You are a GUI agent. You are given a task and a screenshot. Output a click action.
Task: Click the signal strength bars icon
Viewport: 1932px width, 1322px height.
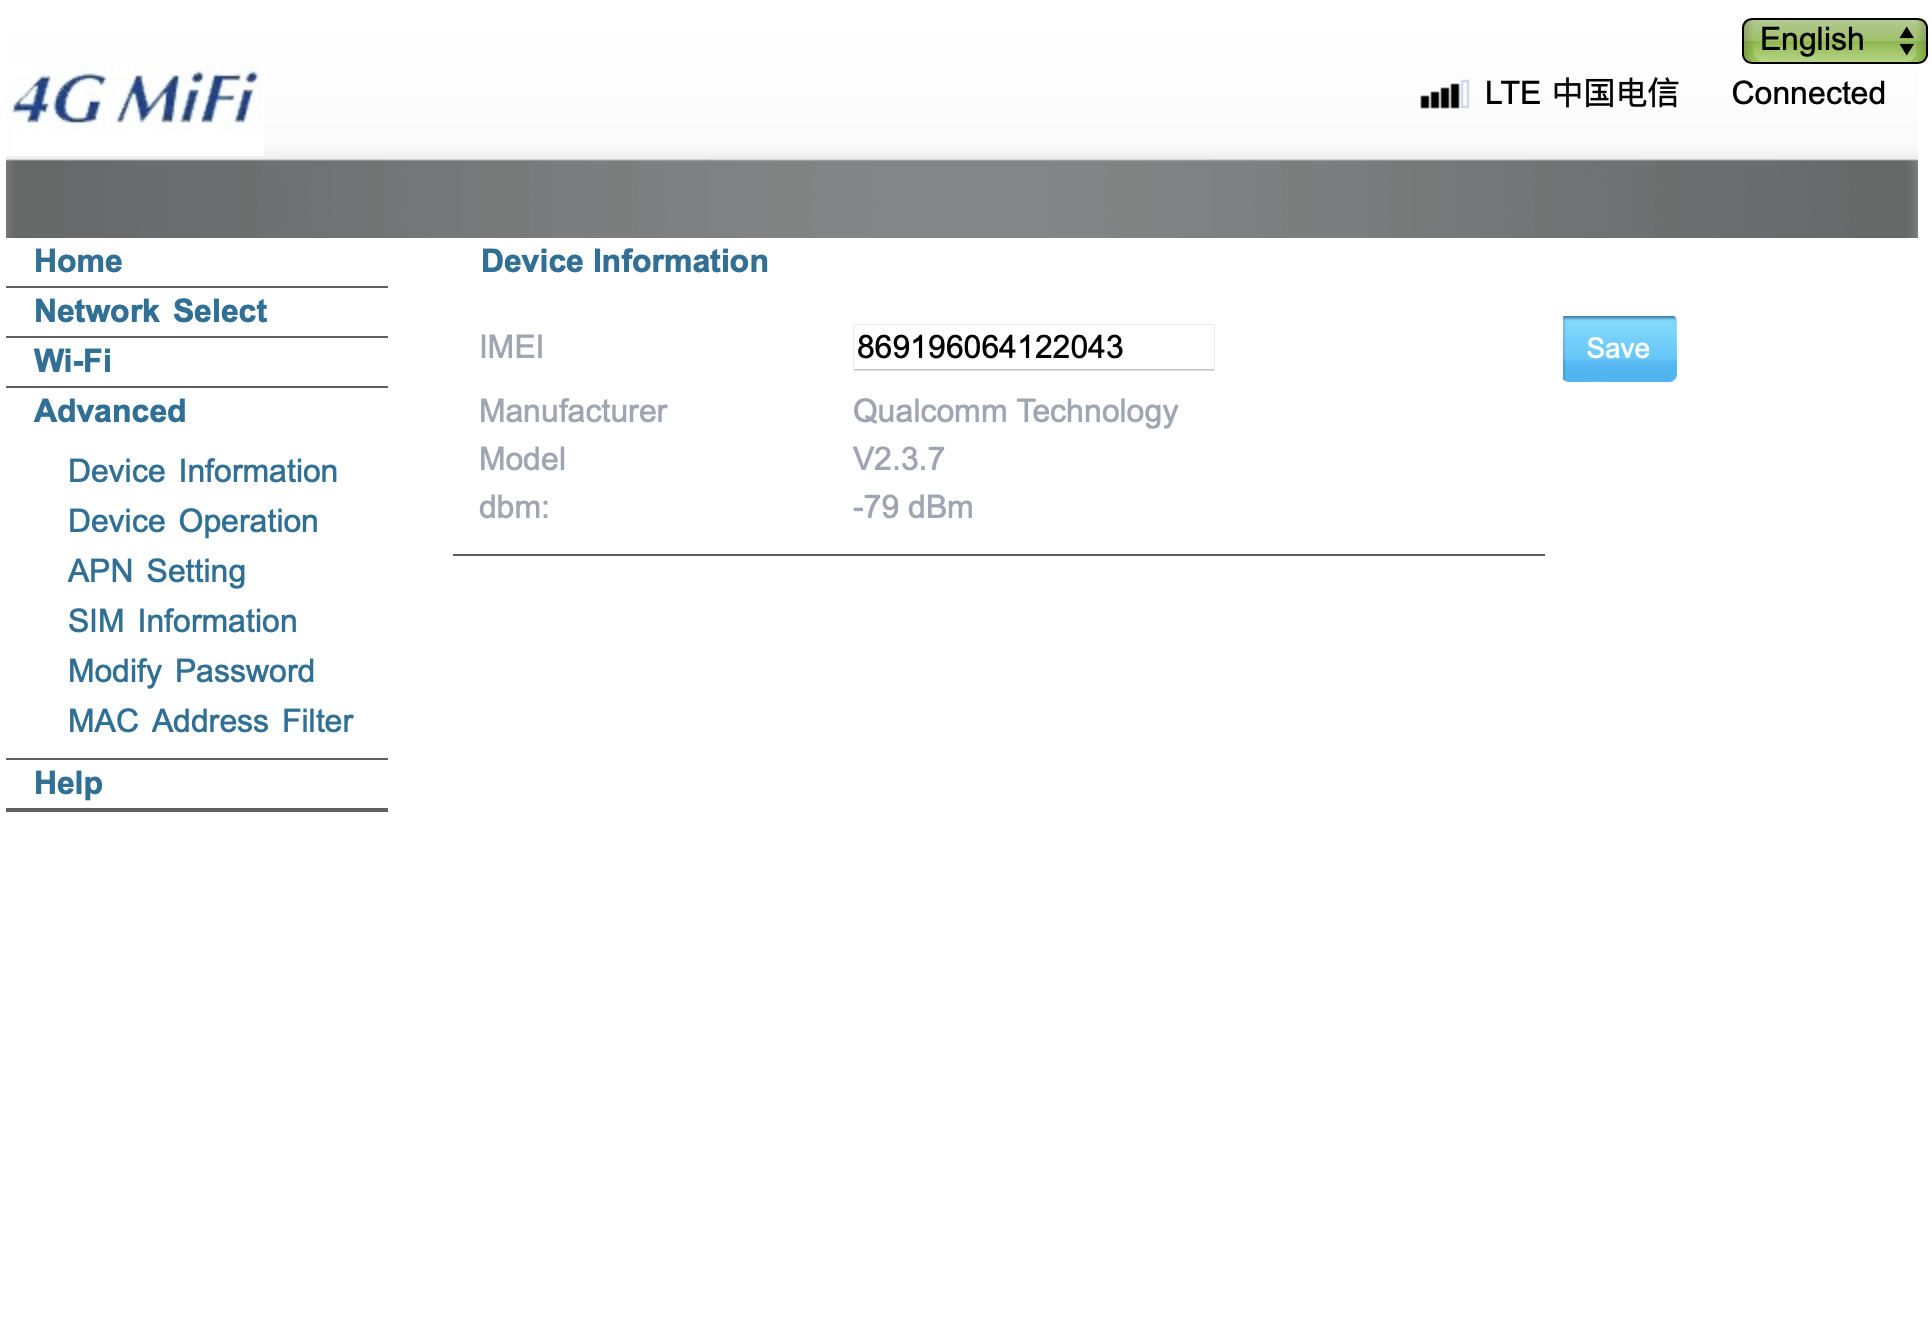click(1442, 95)
